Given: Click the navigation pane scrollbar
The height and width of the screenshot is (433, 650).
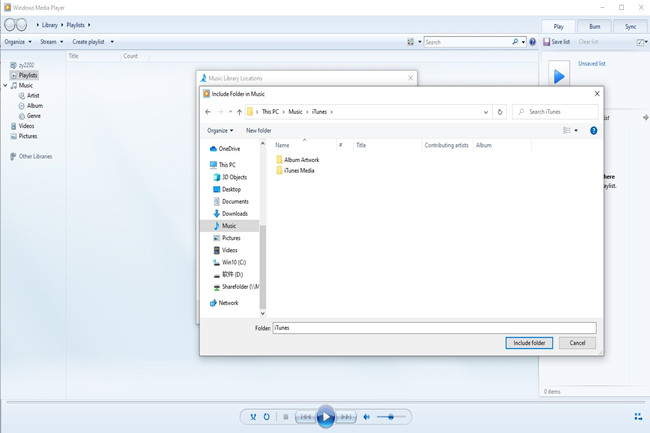Looking at the screenshot, I should click(x=262, y=267).
